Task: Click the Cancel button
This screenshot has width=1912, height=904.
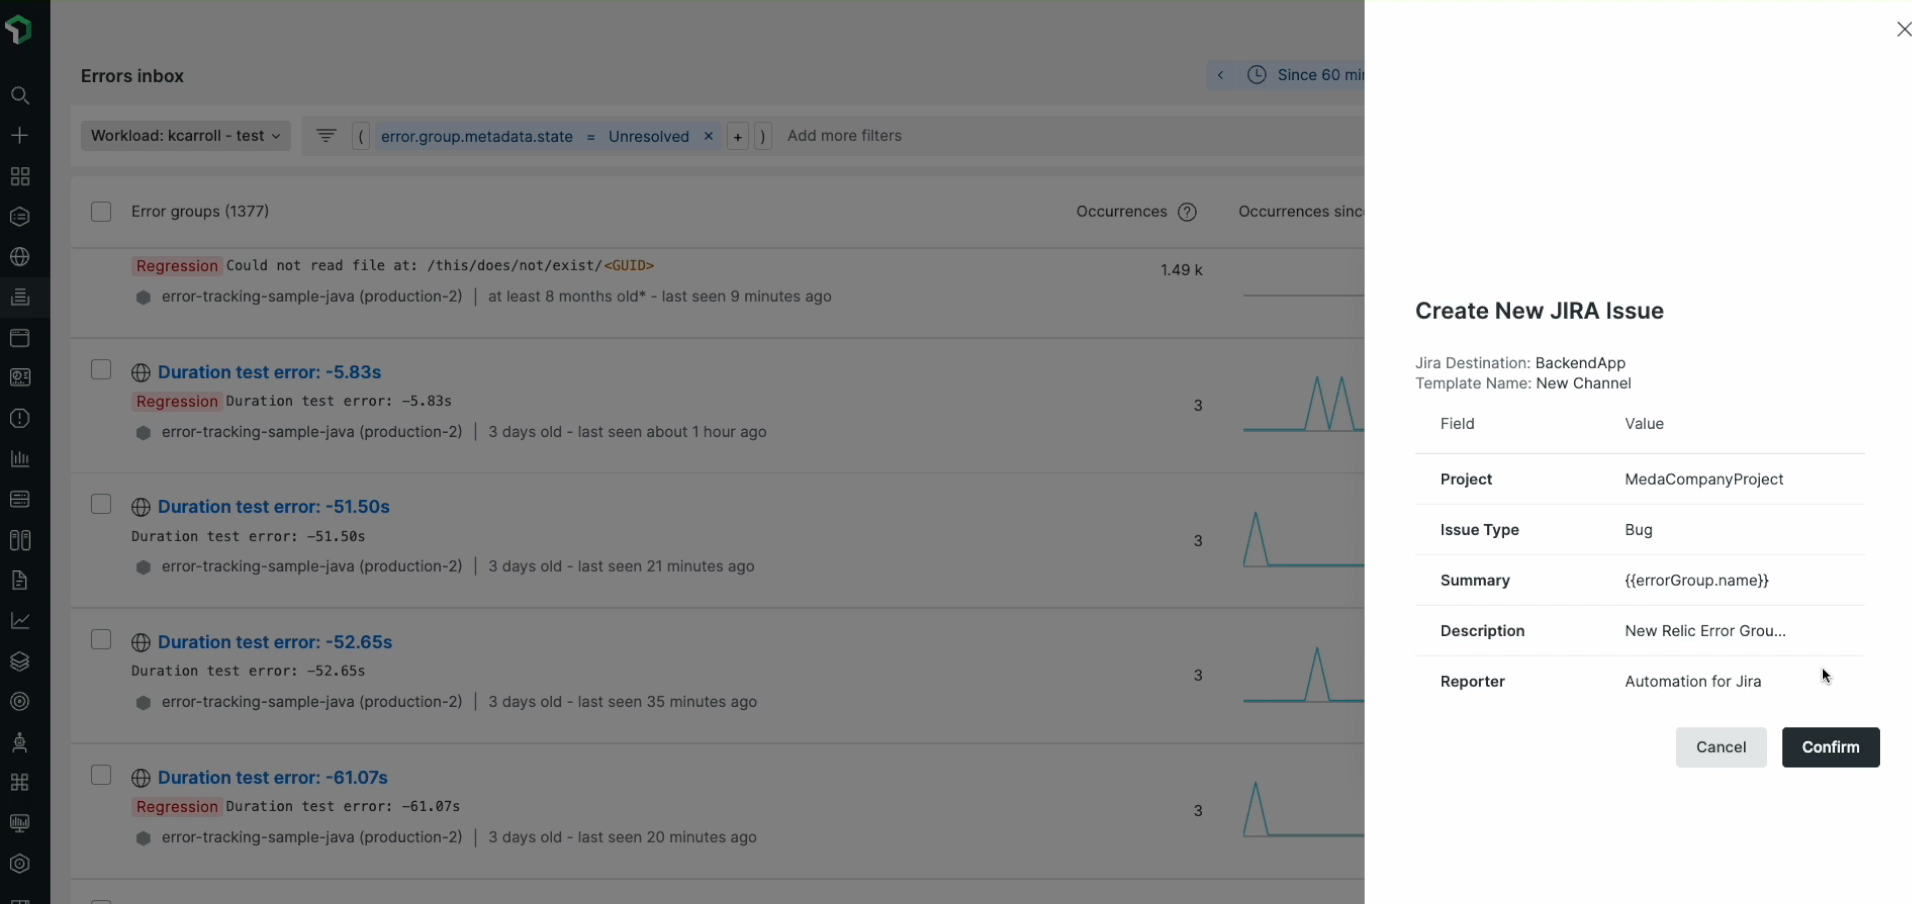Action: [1720, 747]
